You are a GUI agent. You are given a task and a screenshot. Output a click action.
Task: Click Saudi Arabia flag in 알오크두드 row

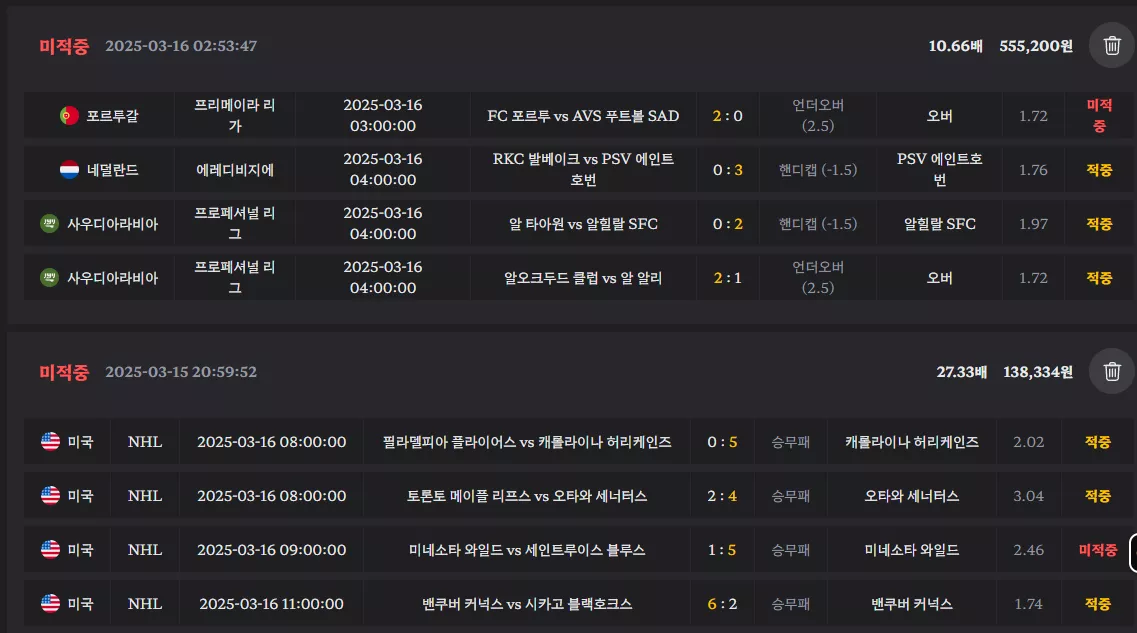click(x=49, y=277)
